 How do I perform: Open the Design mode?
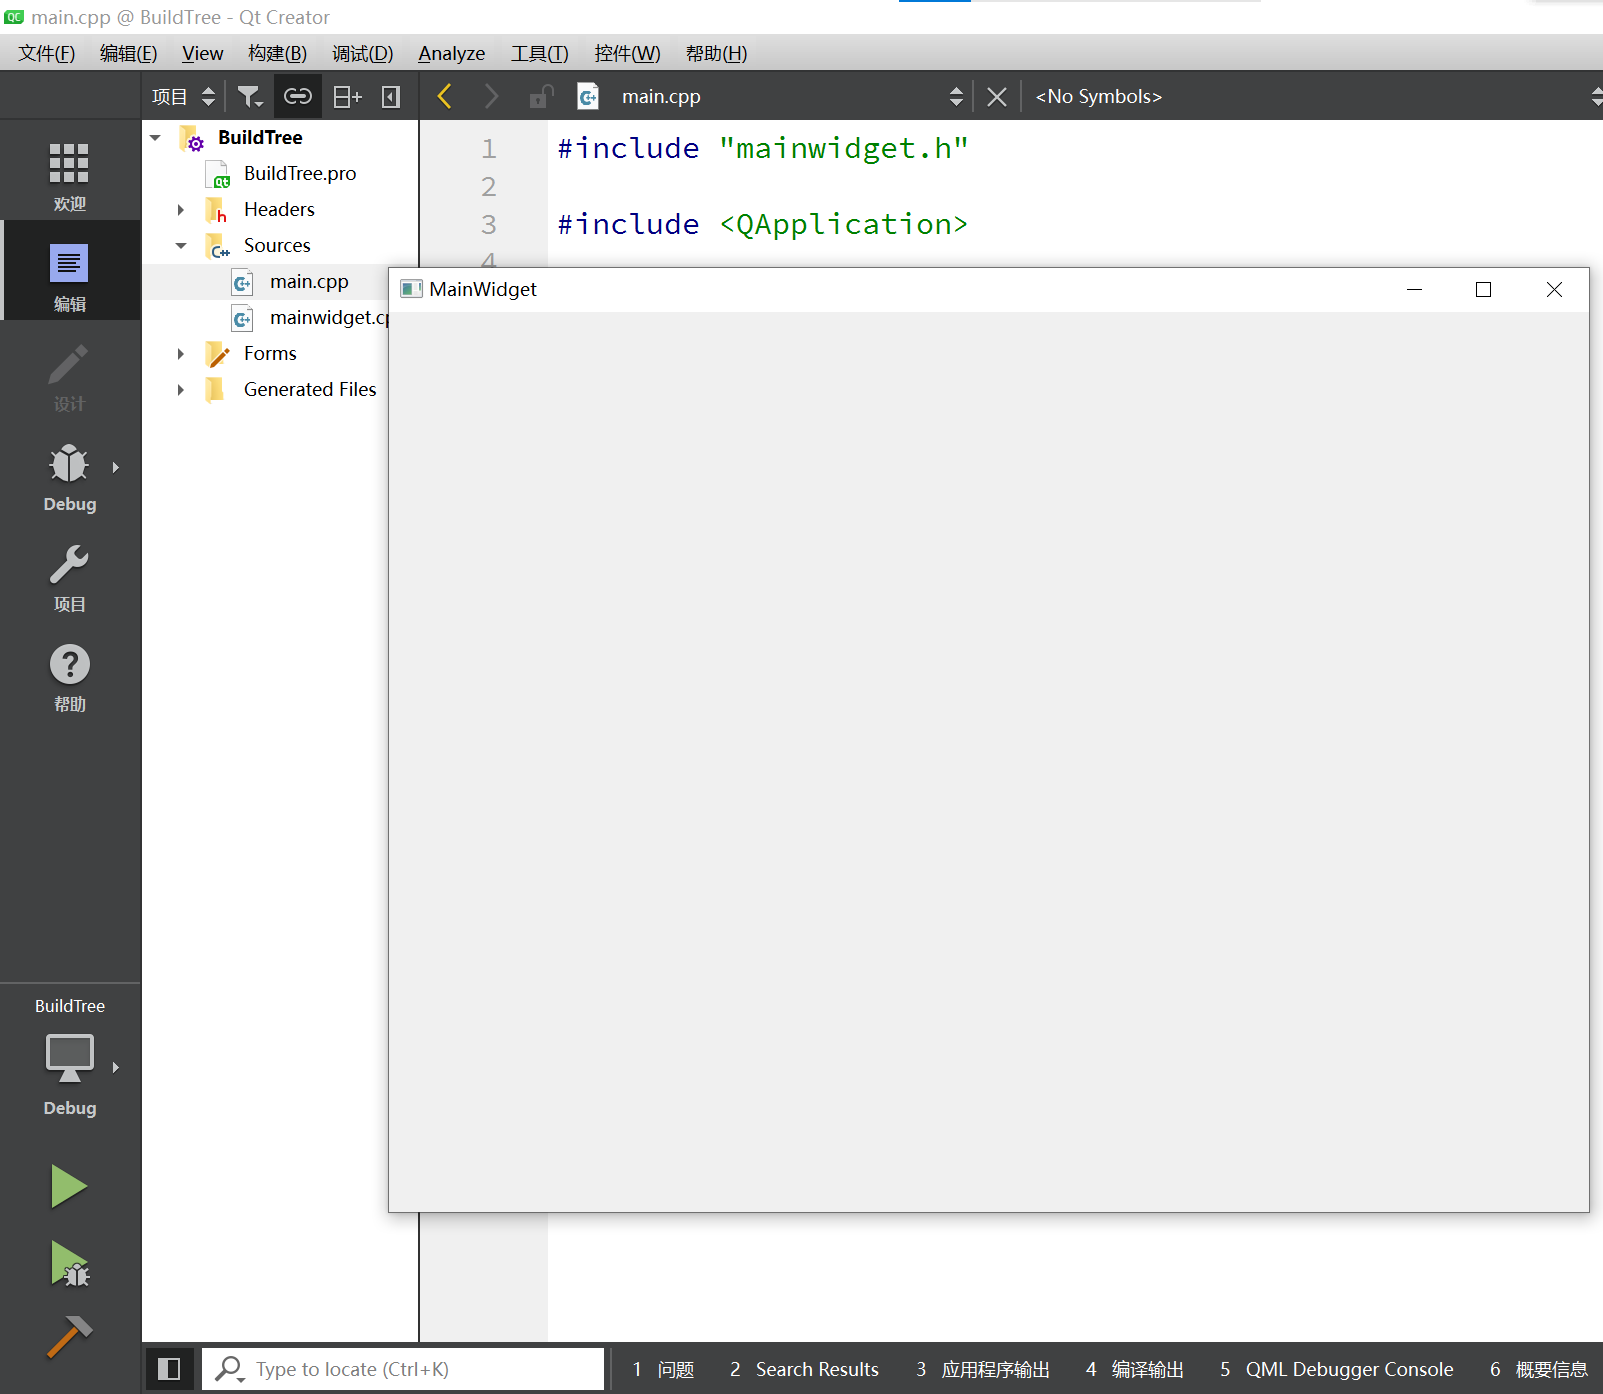point(69,376)
